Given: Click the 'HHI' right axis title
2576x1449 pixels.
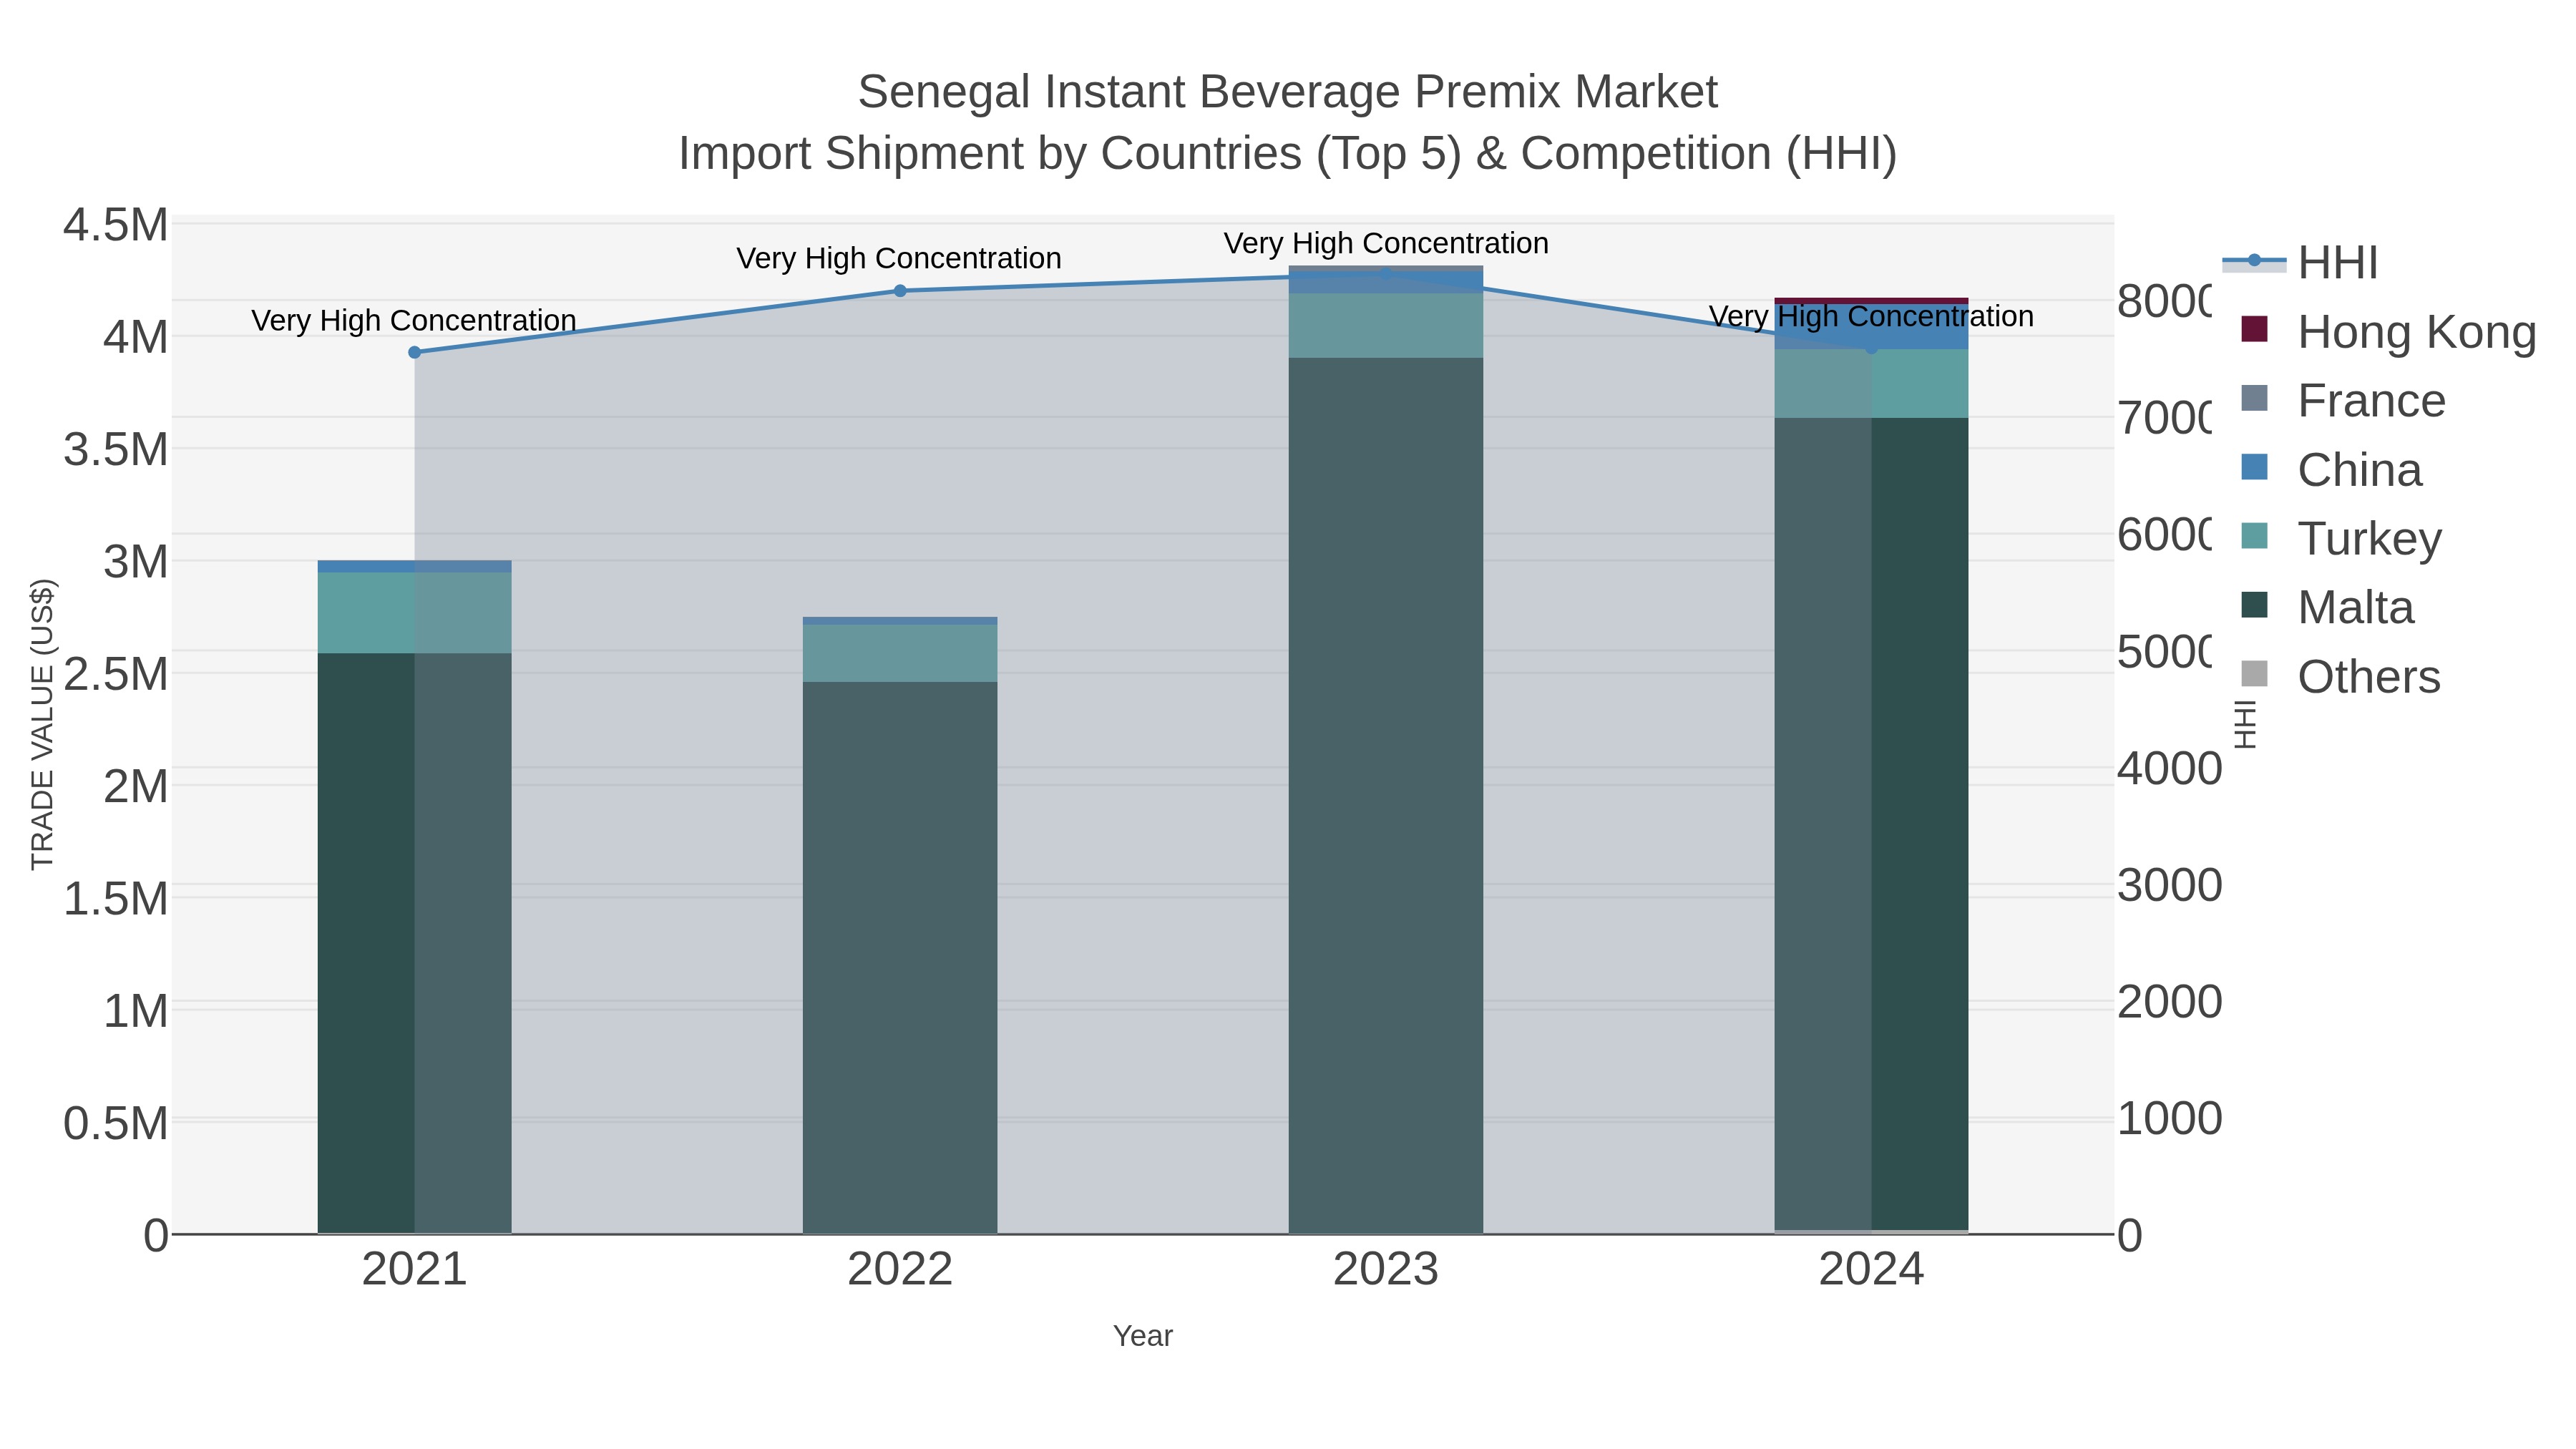Looking at the screenshot, I should tap(2246, 724).
